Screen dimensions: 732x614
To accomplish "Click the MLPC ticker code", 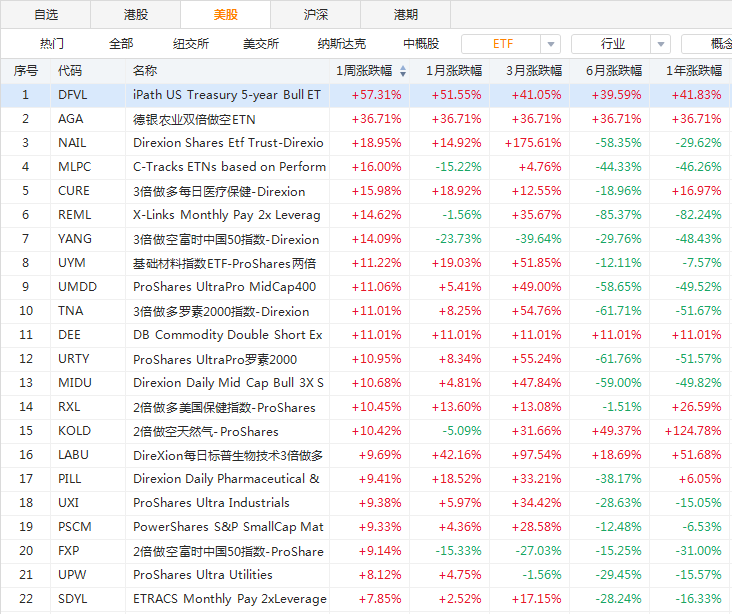I will click(x=74, y=167).
